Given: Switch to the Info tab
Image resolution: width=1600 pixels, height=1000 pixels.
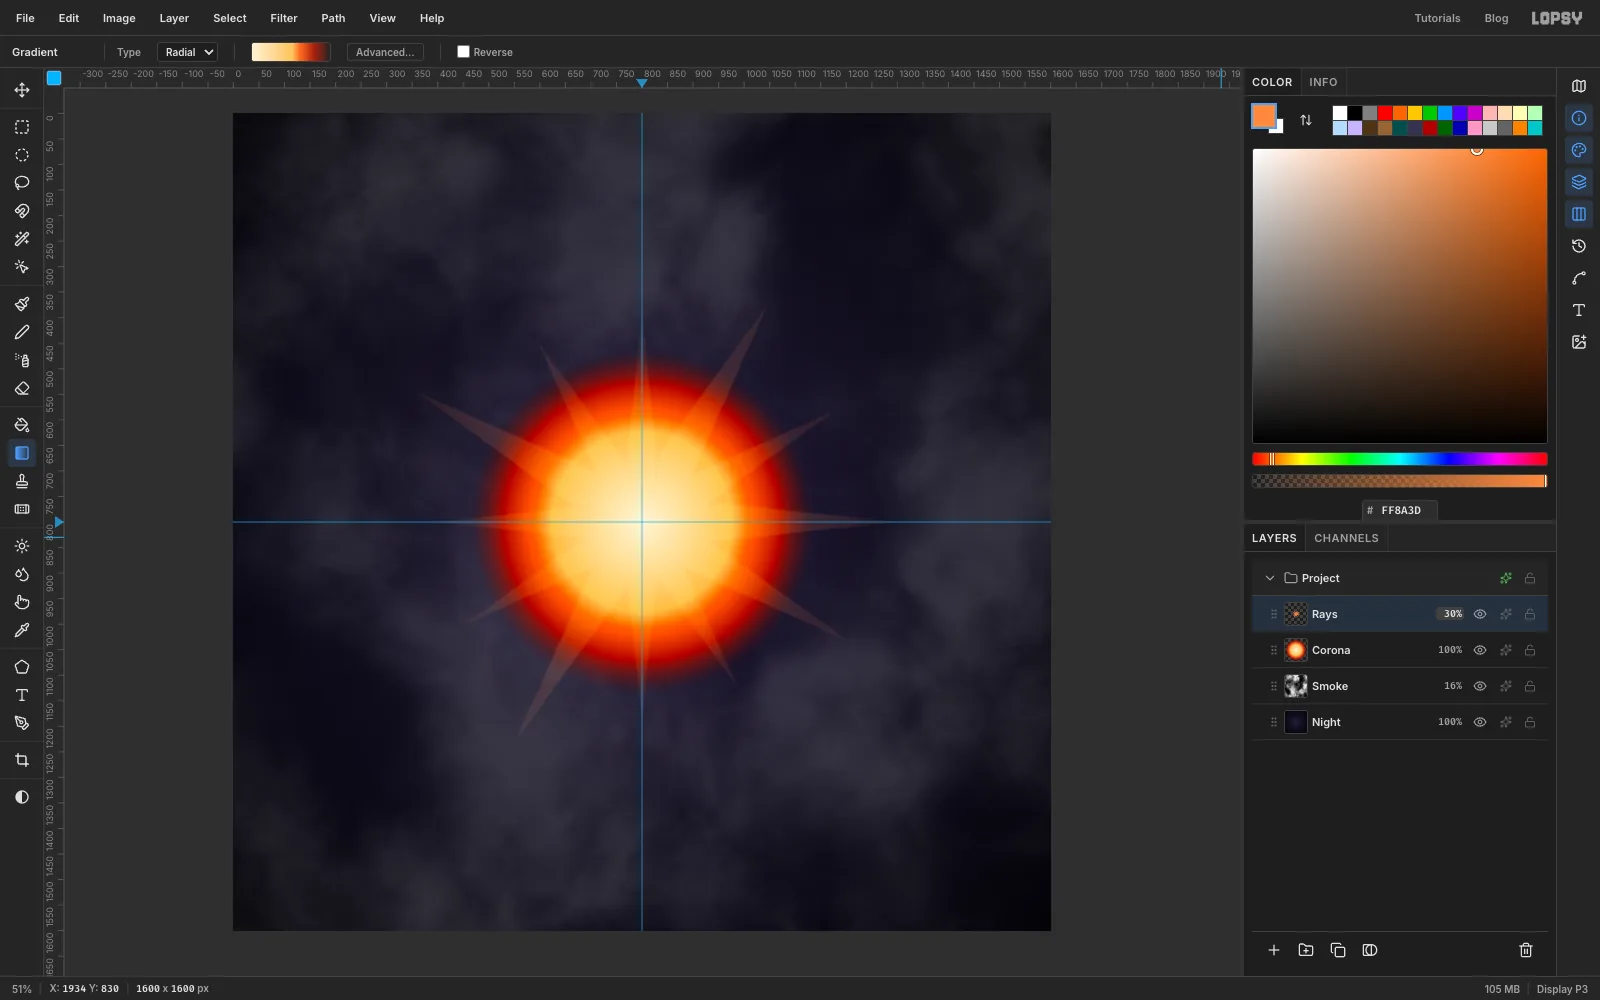Looking at the screenshot, I should pos(1323,82).
